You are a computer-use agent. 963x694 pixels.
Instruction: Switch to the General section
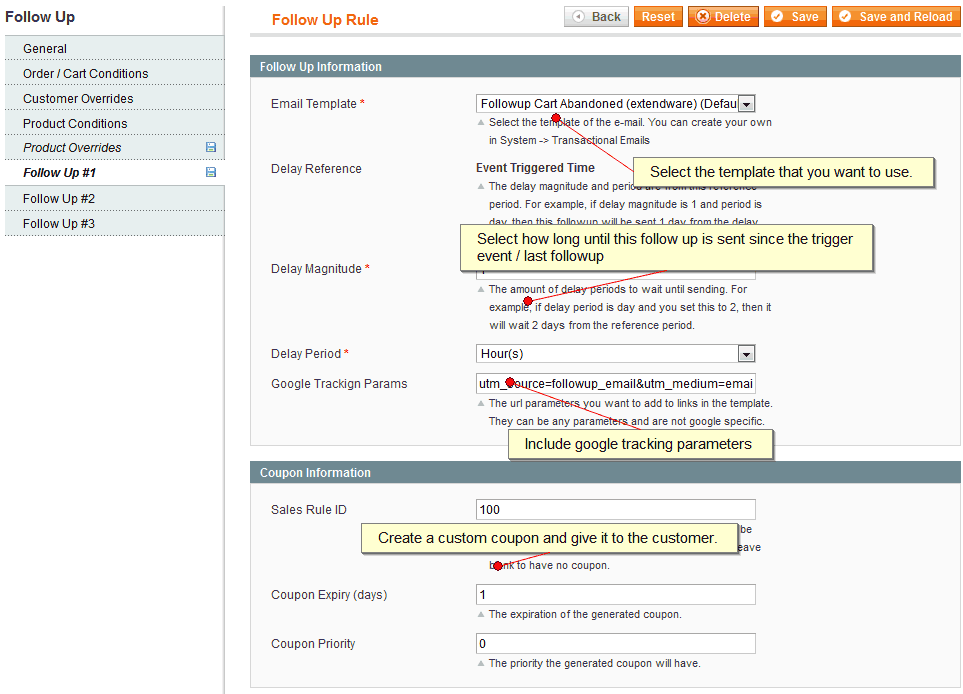click(x=47, y=48)
